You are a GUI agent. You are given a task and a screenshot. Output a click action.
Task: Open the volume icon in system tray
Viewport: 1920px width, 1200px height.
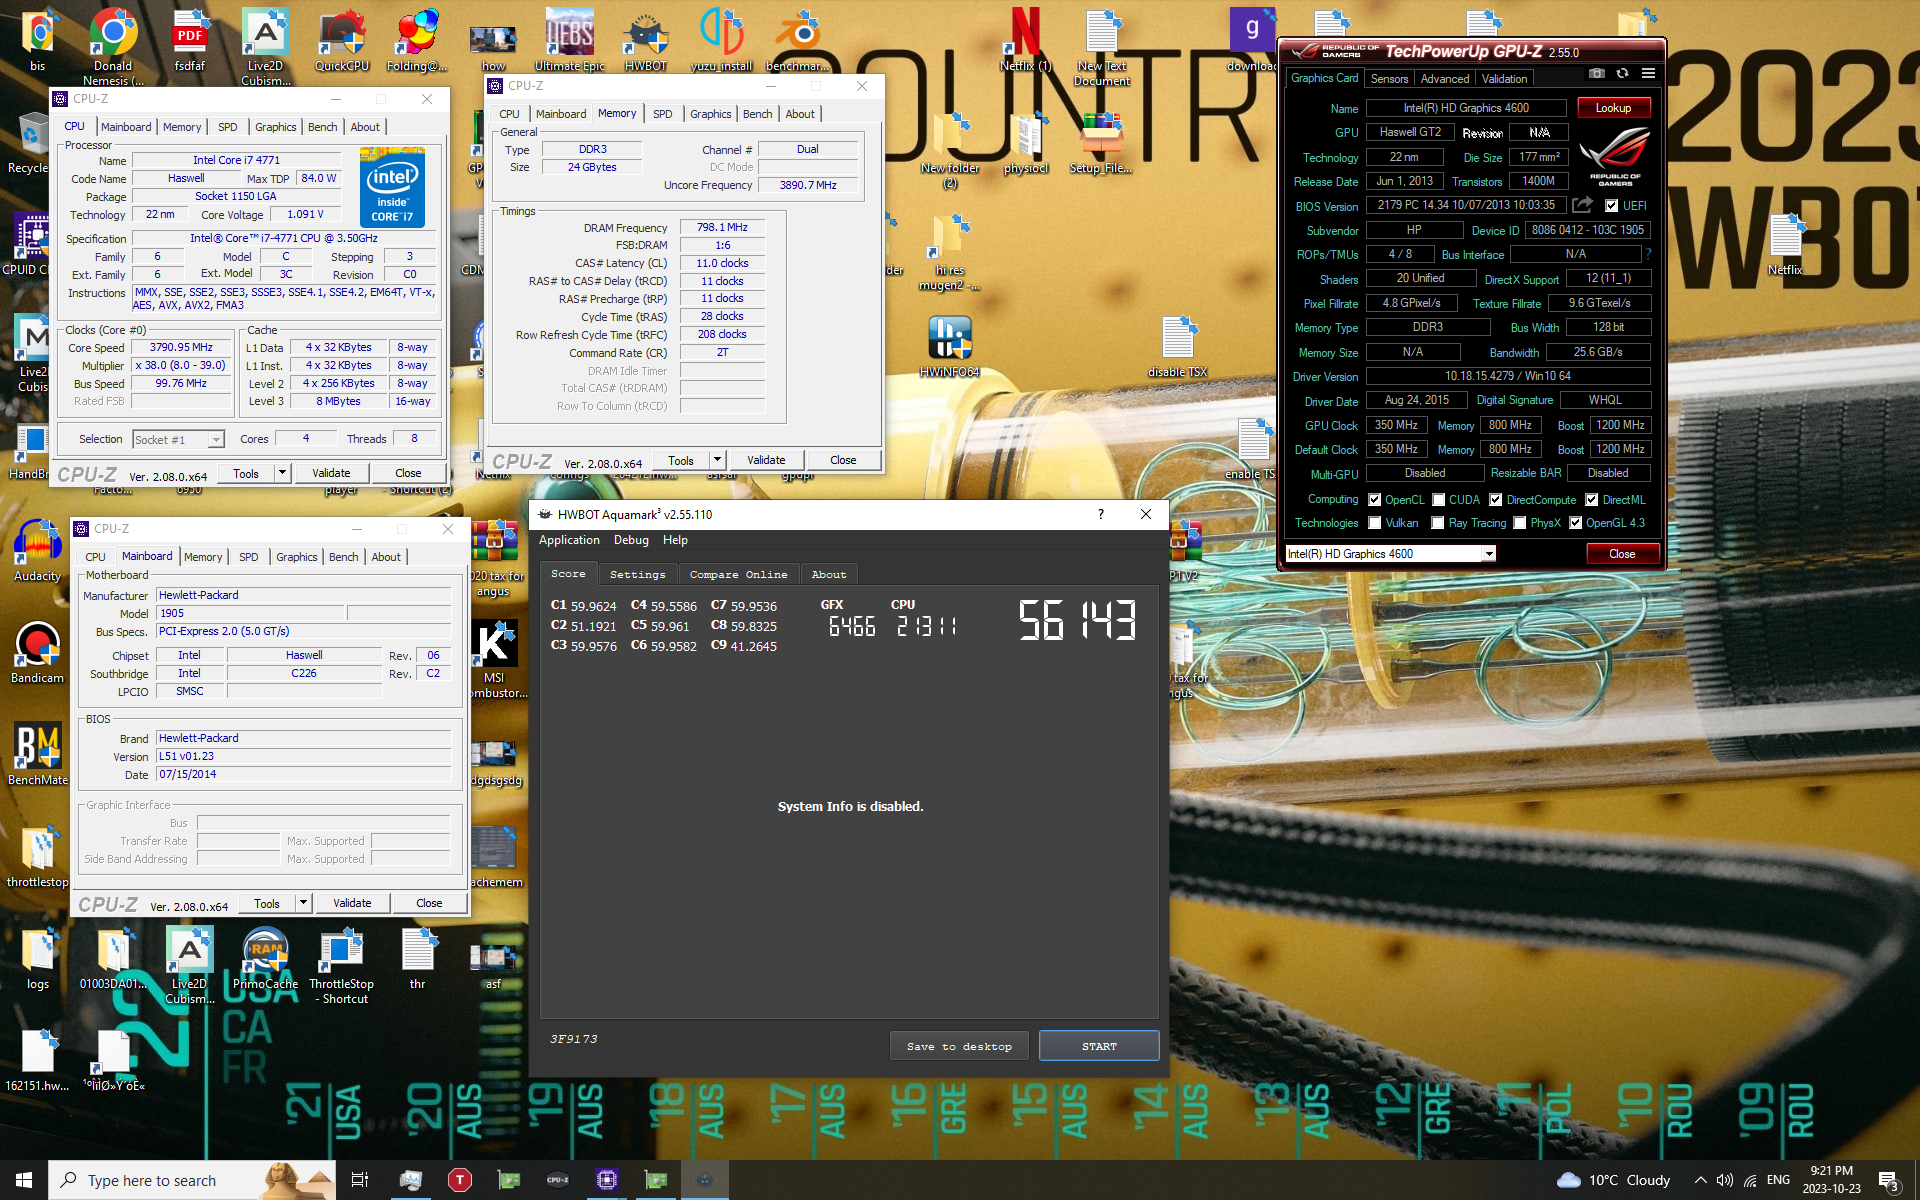pyautogui.click(x=1725, y=1180)
